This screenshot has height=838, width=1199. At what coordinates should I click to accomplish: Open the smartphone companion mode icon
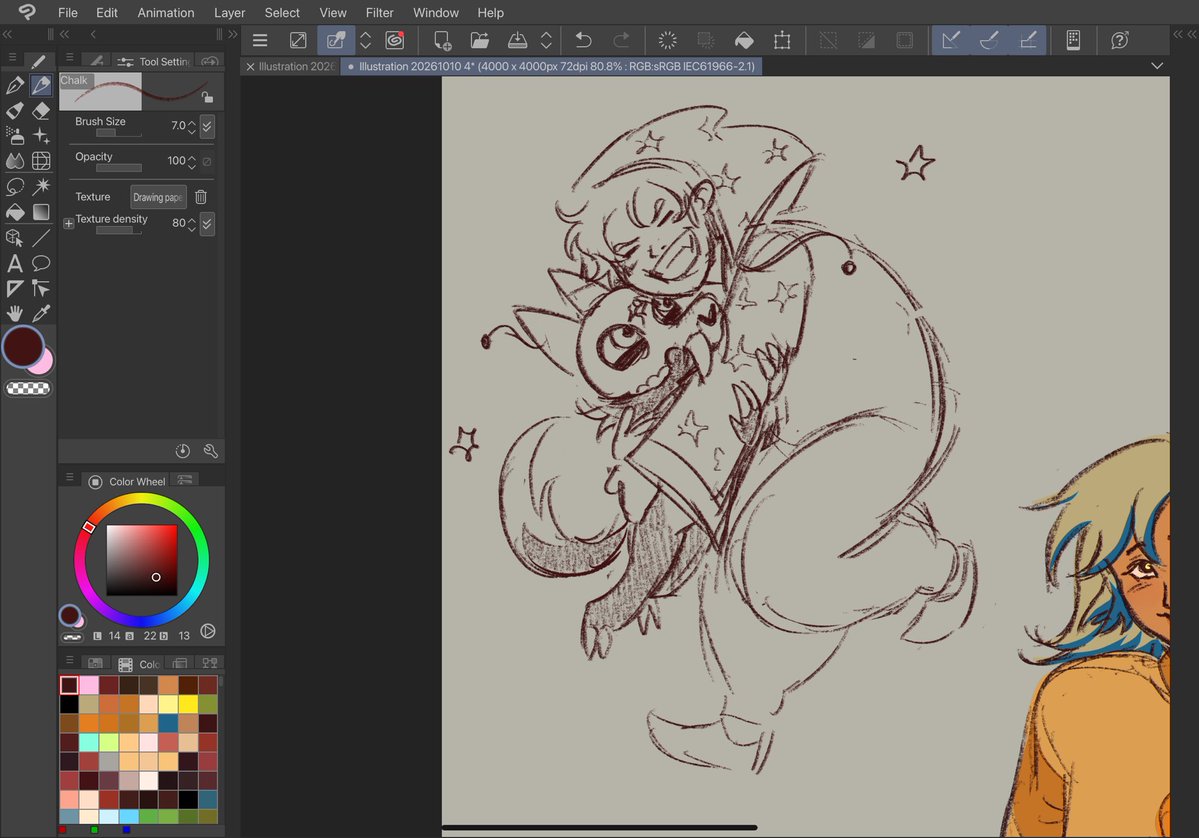(x=1073, y=41)
